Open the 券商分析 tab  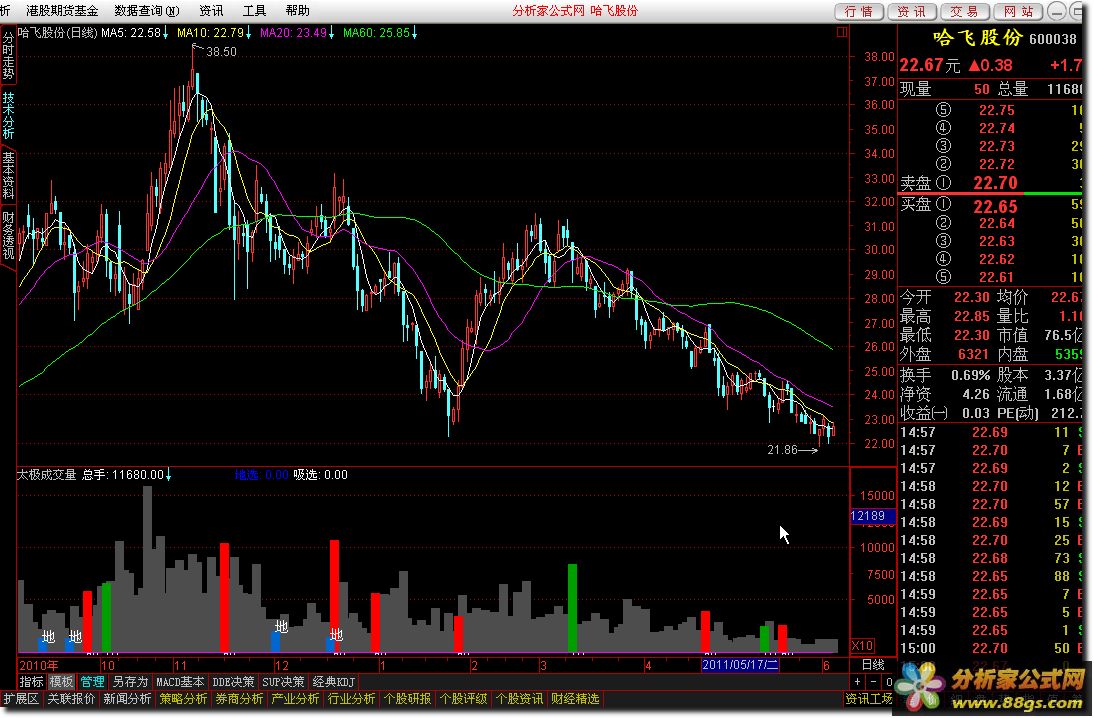tap(239, 698)
